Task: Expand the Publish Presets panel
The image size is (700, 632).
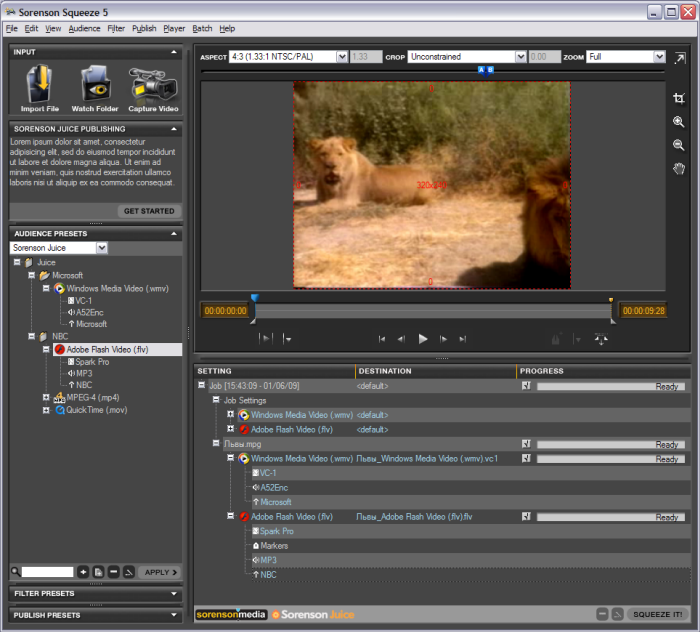Action: tap(174, 615)
